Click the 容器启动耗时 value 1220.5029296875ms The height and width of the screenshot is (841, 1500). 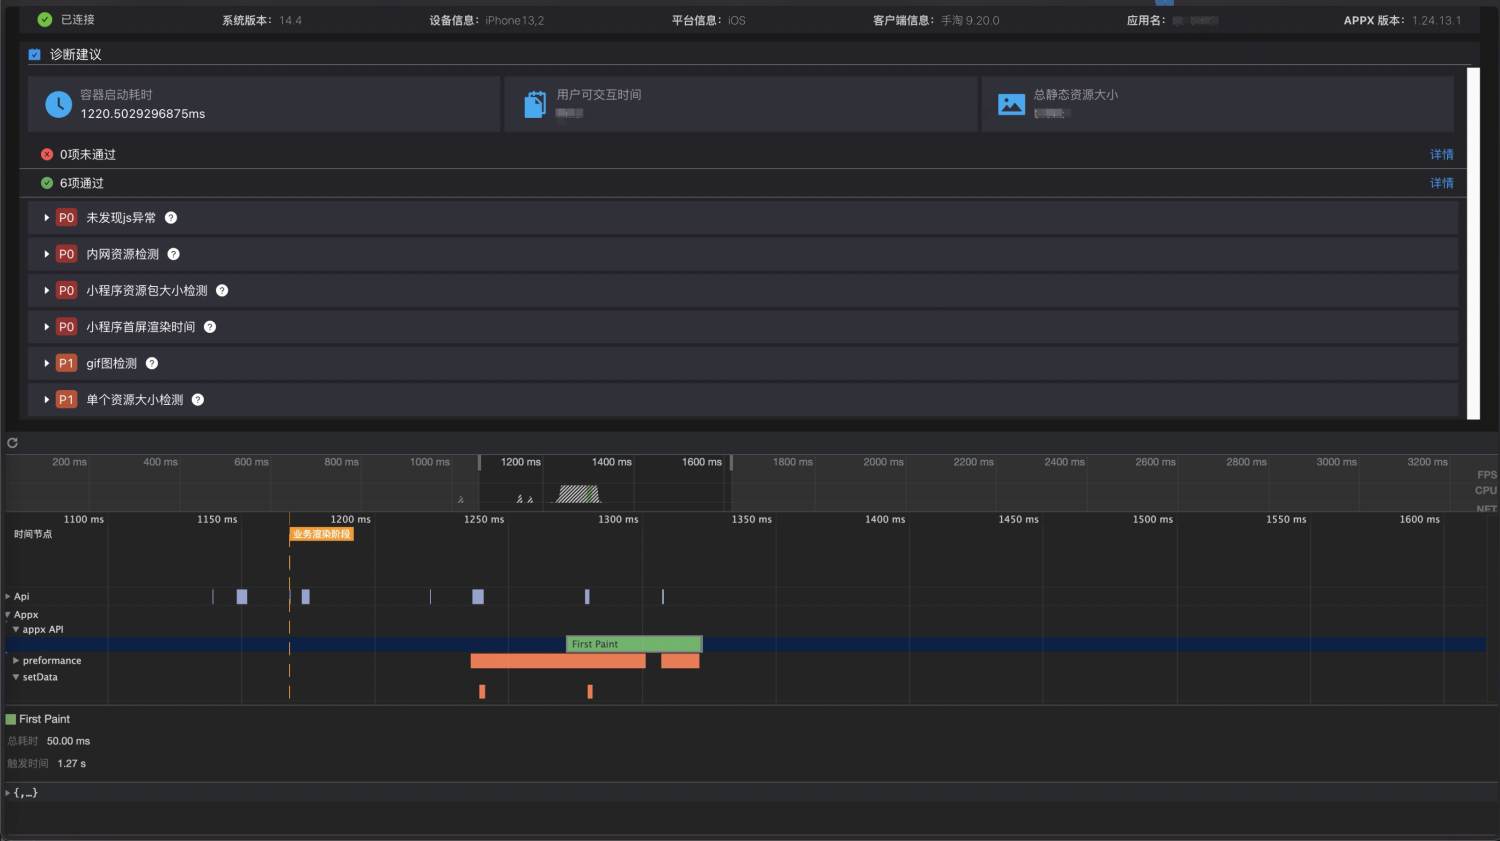pos(143,114)
